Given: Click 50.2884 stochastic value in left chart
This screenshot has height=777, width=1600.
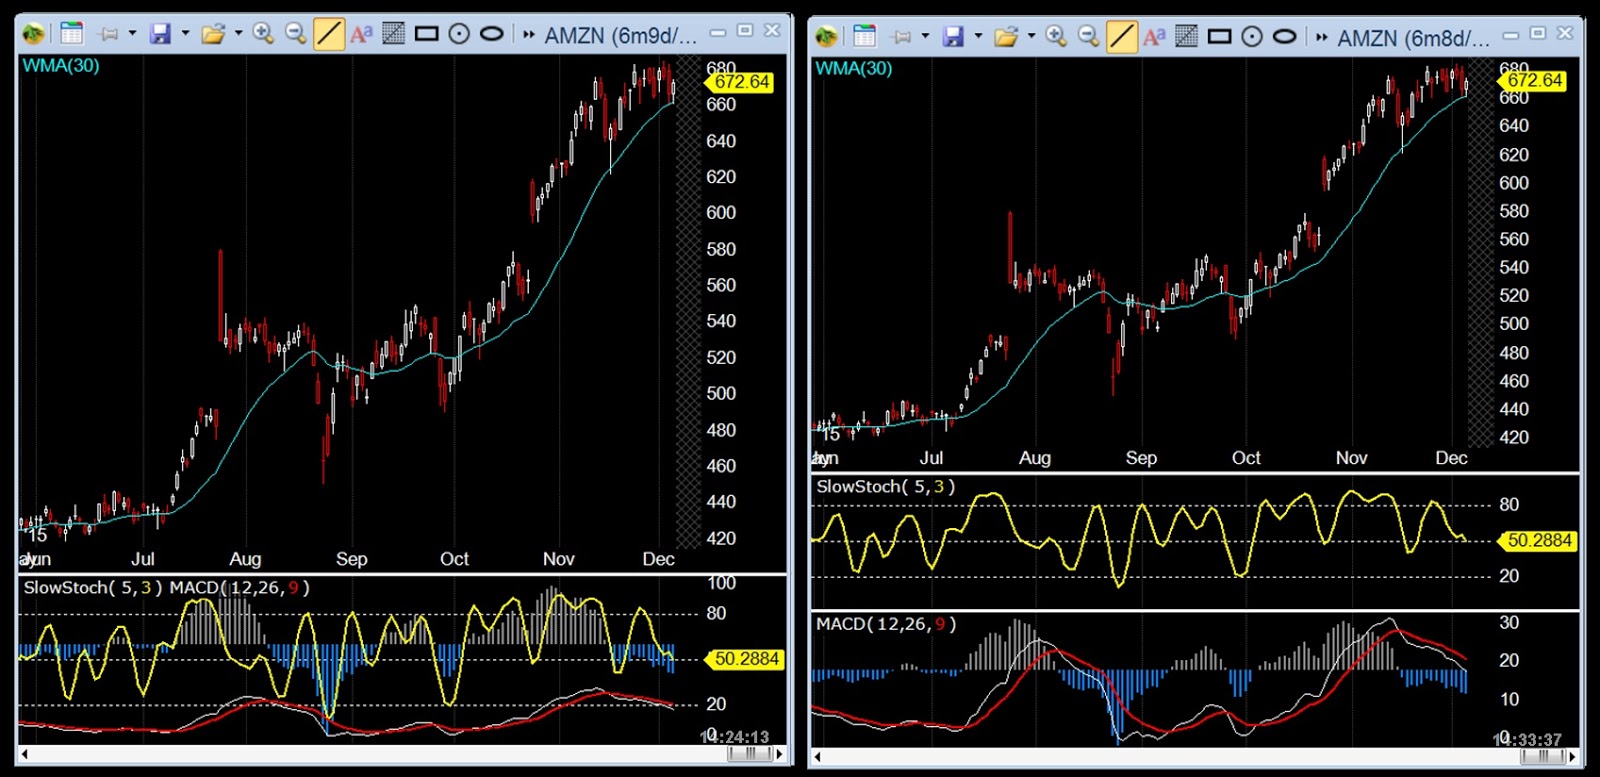Looking at the screenshot, I should [745, 659].
